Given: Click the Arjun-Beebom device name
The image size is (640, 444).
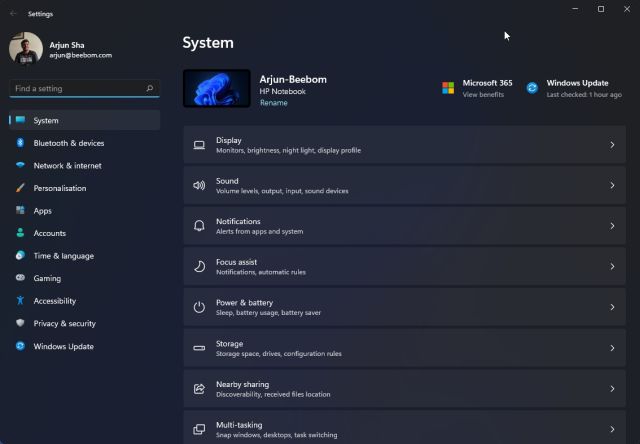Looking at the screenshot, I should click(x=293, y=80).
